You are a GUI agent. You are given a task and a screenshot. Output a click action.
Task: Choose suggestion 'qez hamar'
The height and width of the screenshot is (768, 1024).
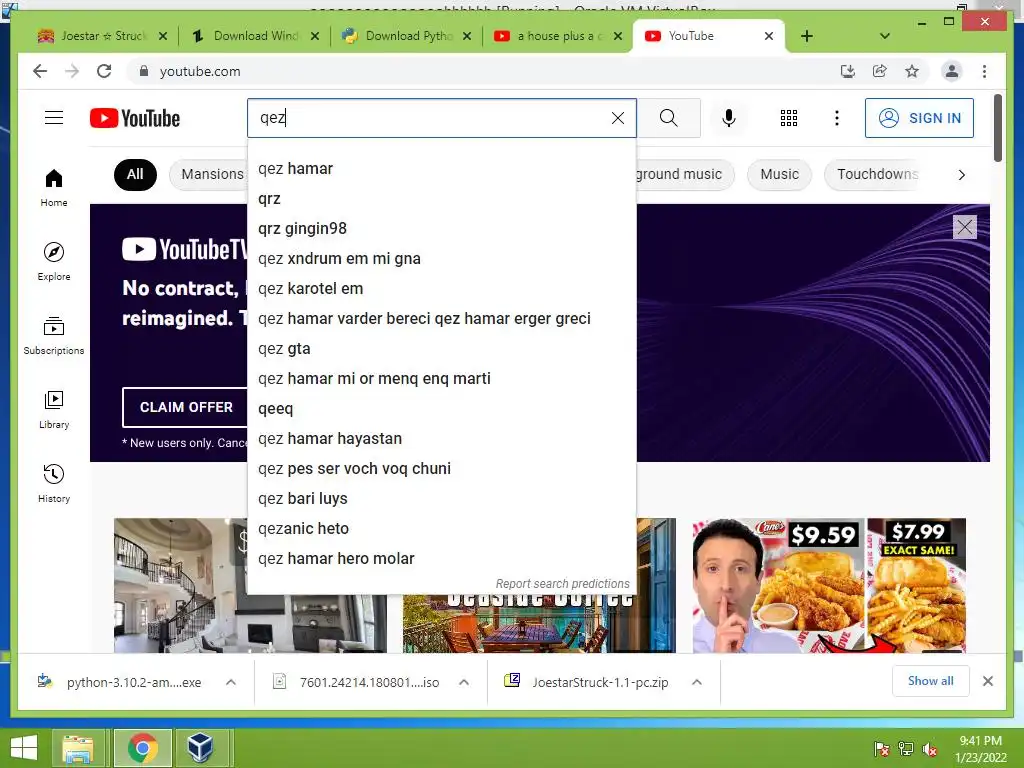pos(441,168)
